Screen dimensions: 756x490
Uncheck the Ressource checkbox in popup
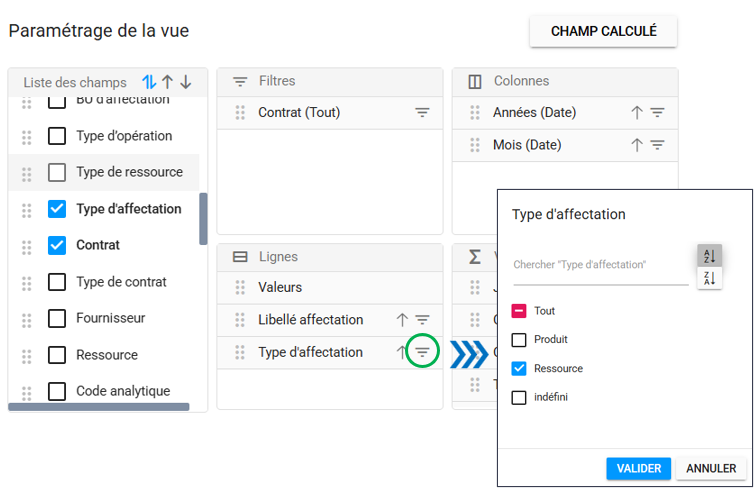519,368
